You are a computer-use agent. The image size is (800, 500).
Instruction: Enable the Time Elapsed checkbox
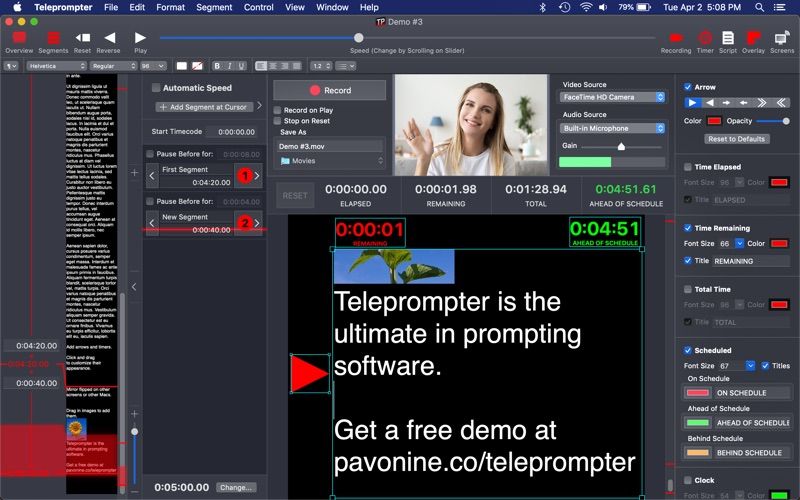click(x=688, y=167)
